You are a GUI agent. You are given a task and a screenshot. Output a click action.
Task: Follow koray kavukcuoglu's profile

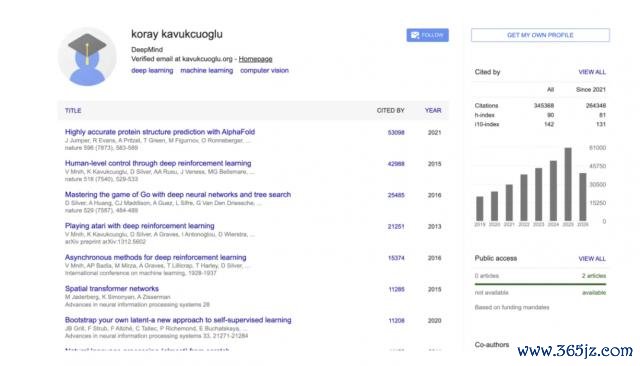pos(427,35)
